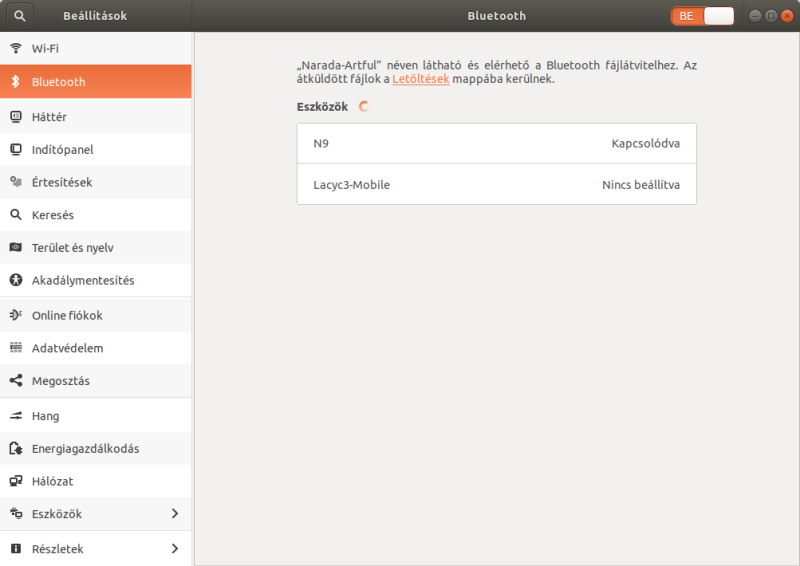This screenshot has height=566, width=800.
Task: Click the Online fiókok icon
Action: click(x=16, y=315)
